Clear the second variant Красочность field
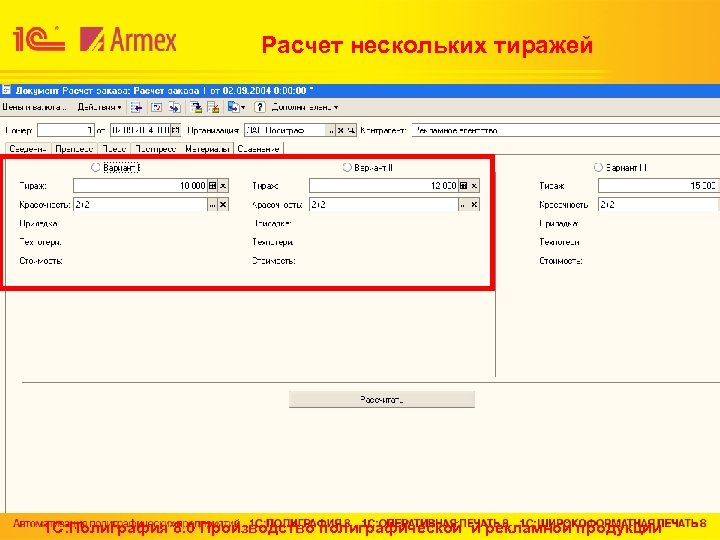 point(474,204)
